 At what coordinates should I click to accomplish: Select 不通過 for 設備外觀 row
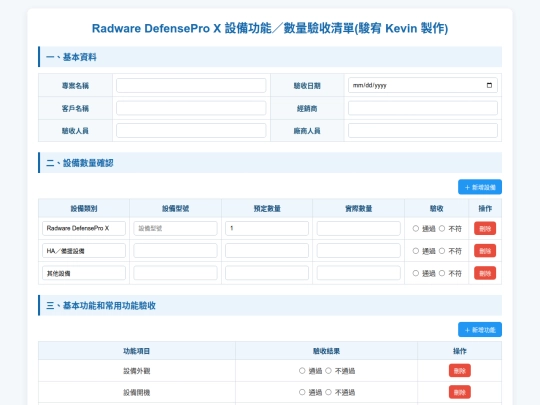328,371
